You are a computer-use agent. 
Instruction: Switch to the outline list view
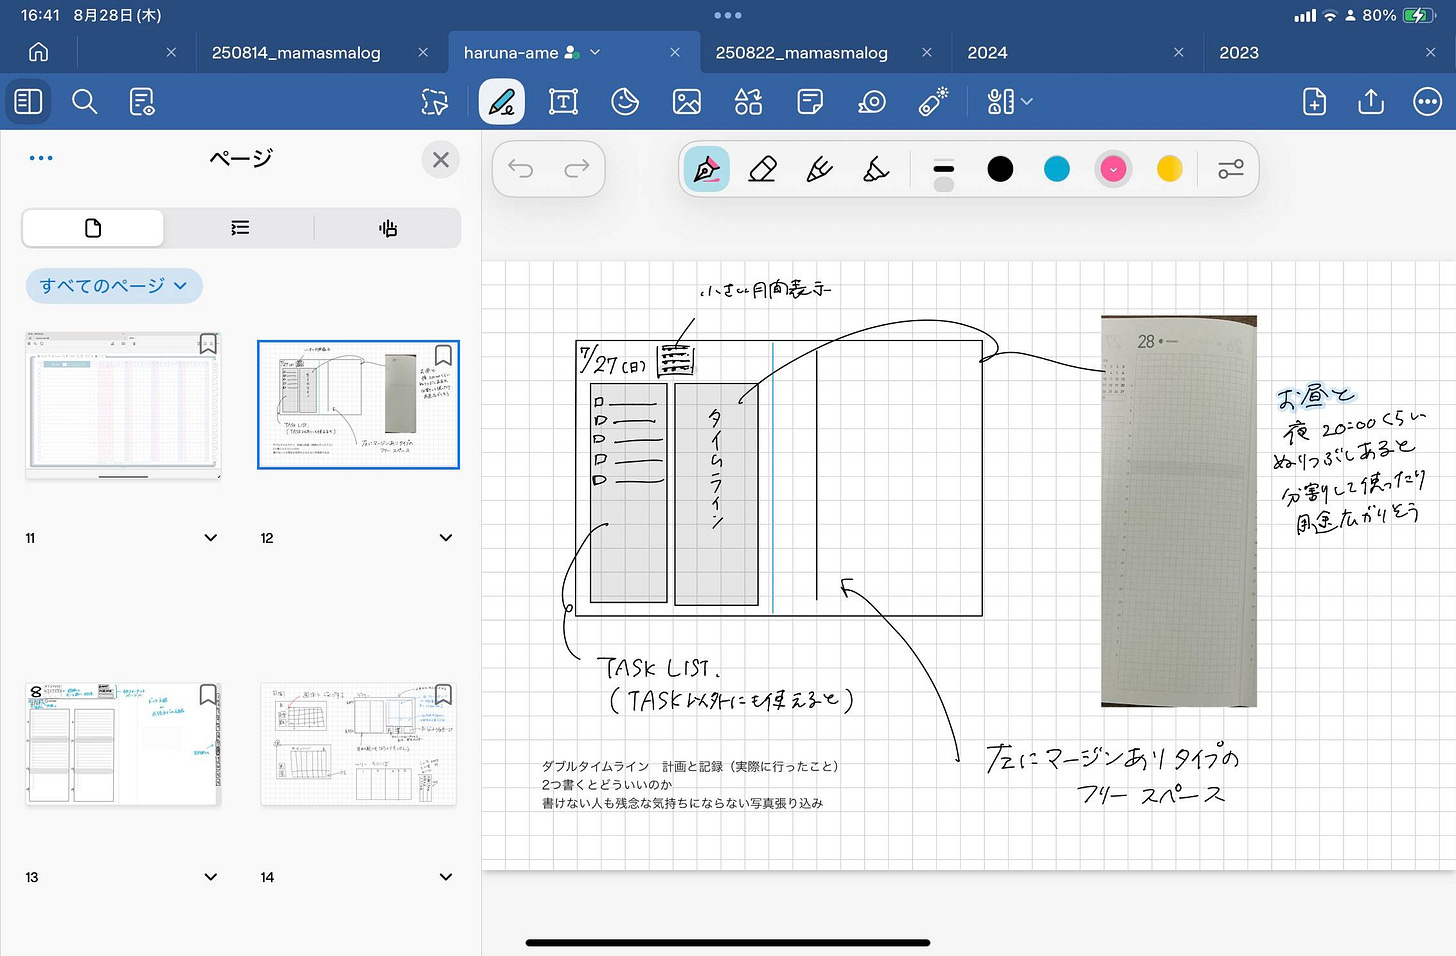coord(240,228)
